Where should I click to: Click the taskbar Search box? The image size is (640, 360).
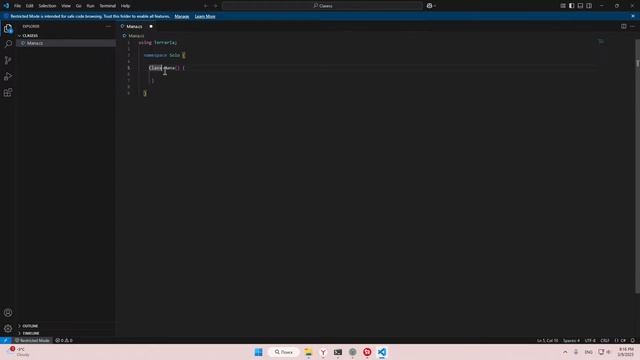coord(284,352)
